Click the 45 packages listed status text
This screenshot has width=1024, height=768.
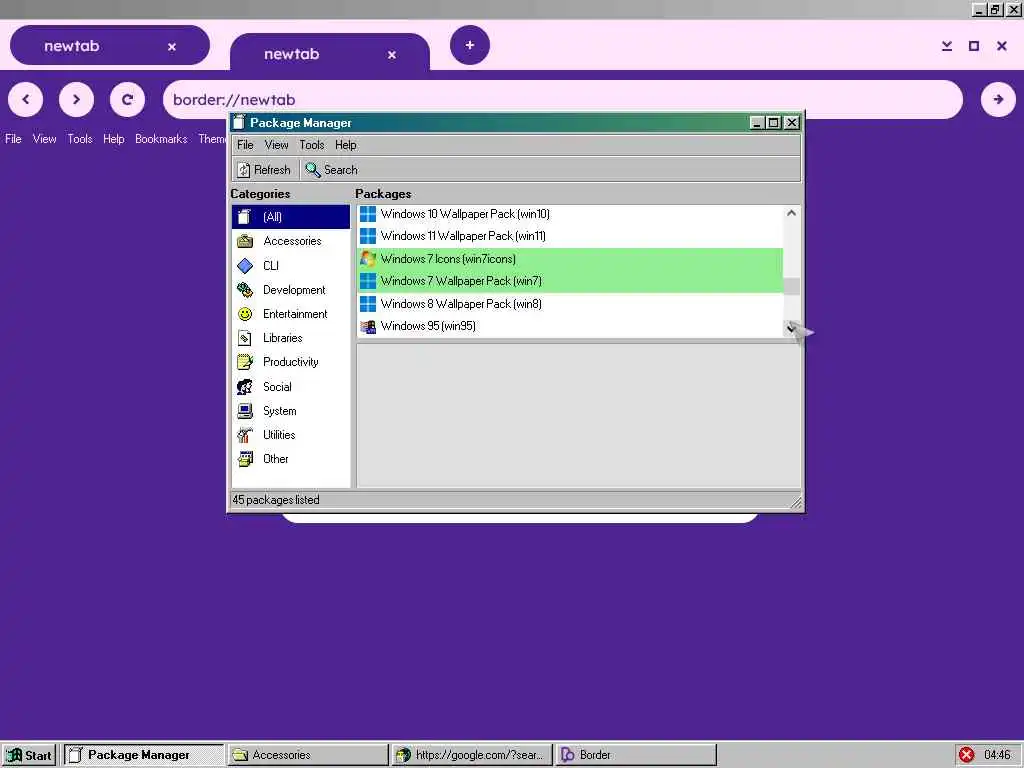click(x=276, y=500)
